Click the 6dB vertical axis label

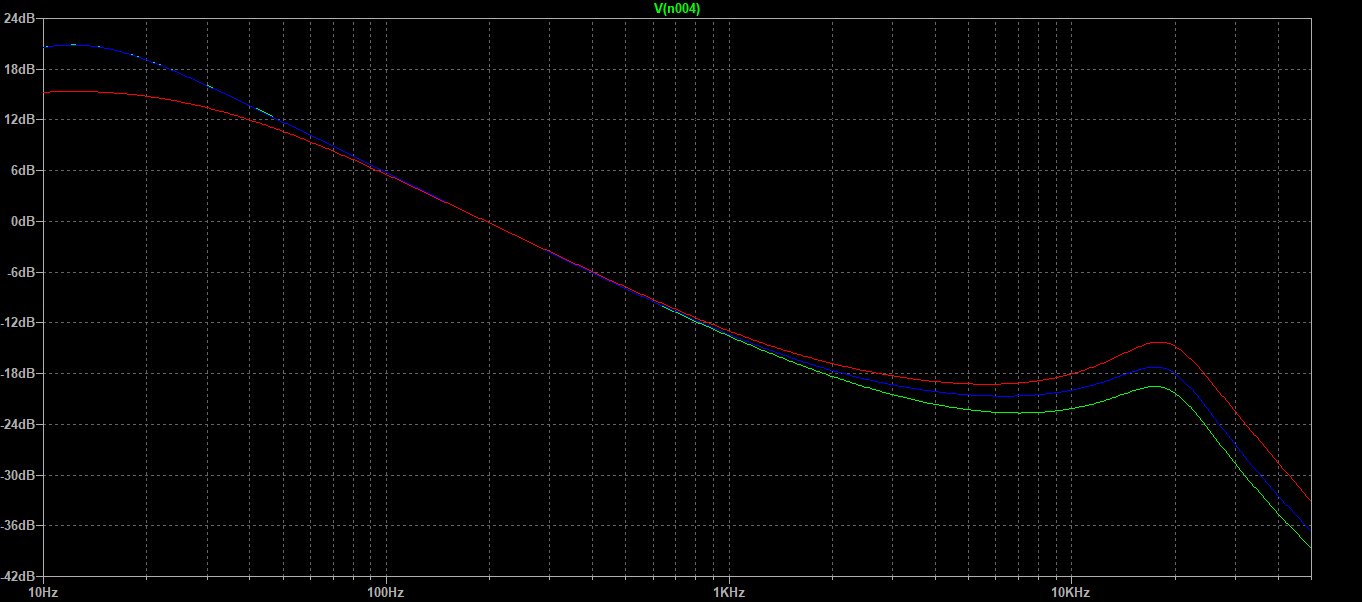(24, 171)
